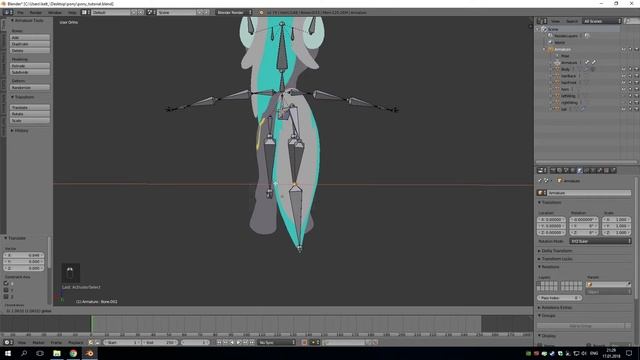Click the taskbar search magnifier icon
Image resolution: width=640 pixels, height=360 pixels.
pos(24,353)
